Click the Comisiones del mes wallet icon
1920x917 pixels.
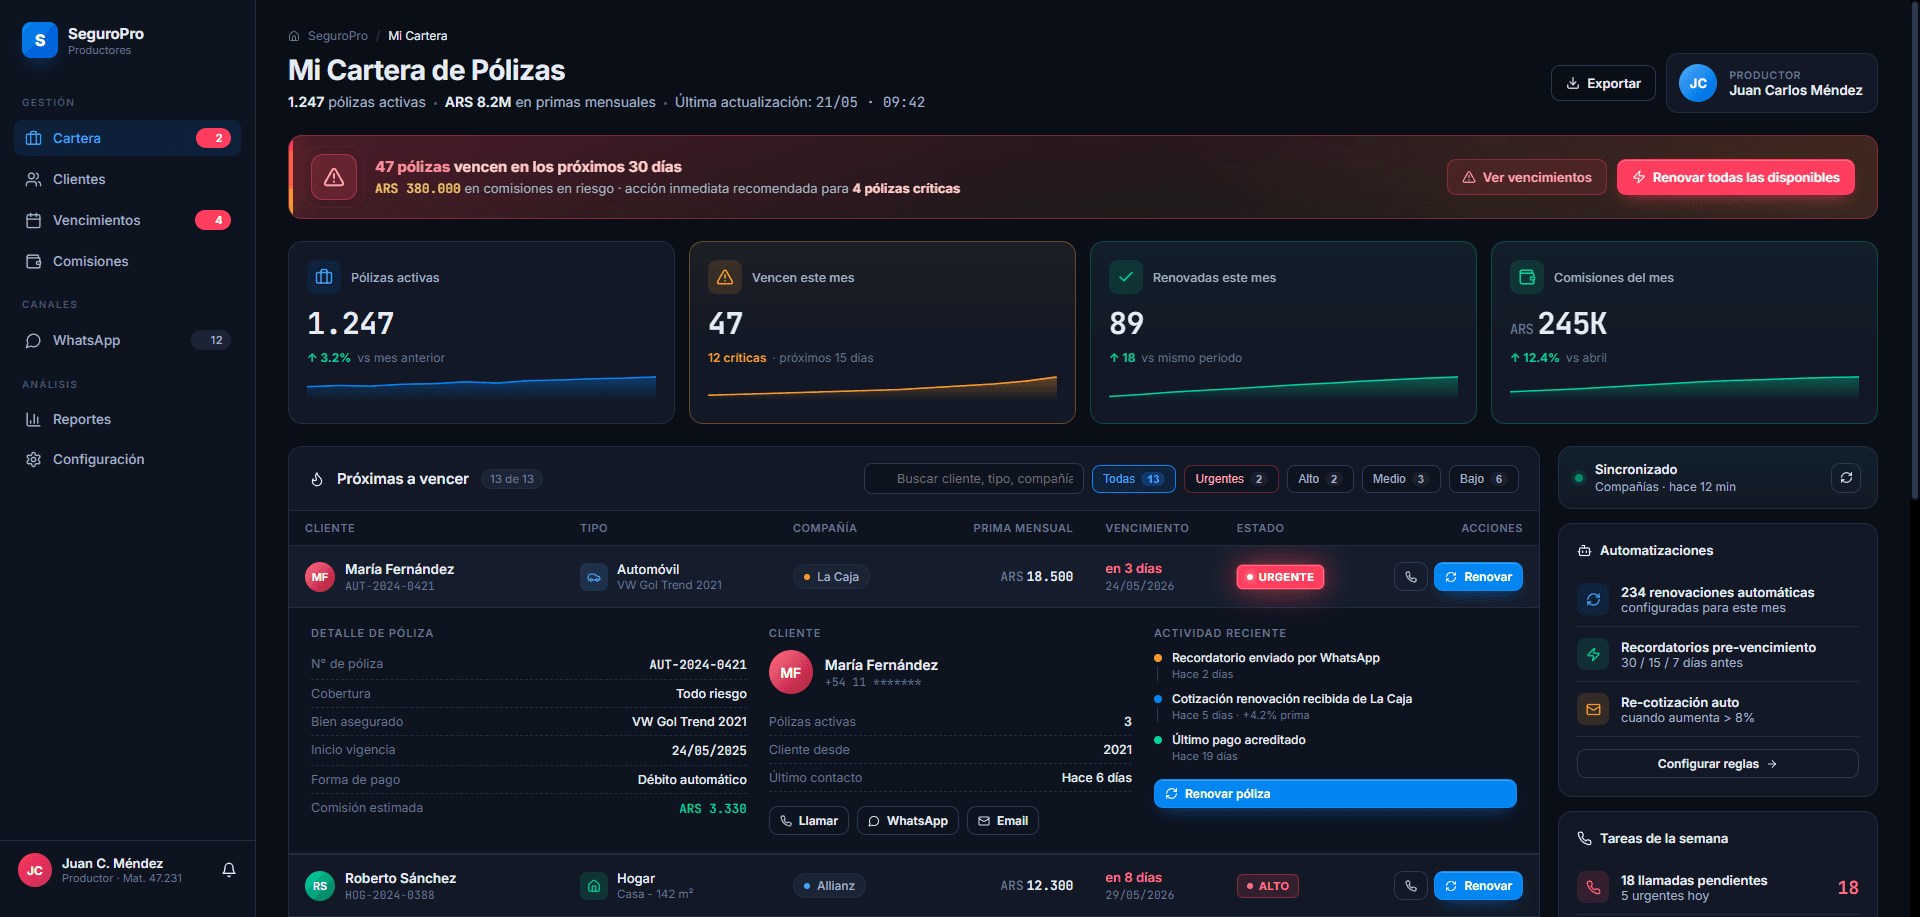[1527, 277]
